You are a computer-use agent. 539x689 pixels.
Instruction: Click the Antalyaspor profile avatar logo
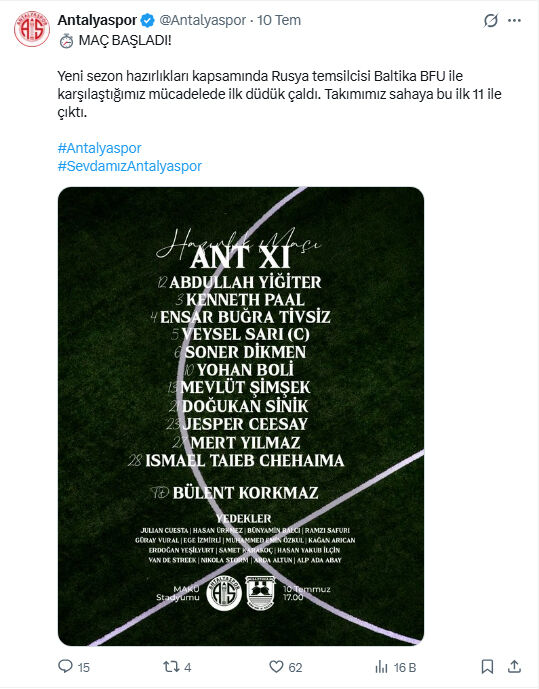(32, 29)
